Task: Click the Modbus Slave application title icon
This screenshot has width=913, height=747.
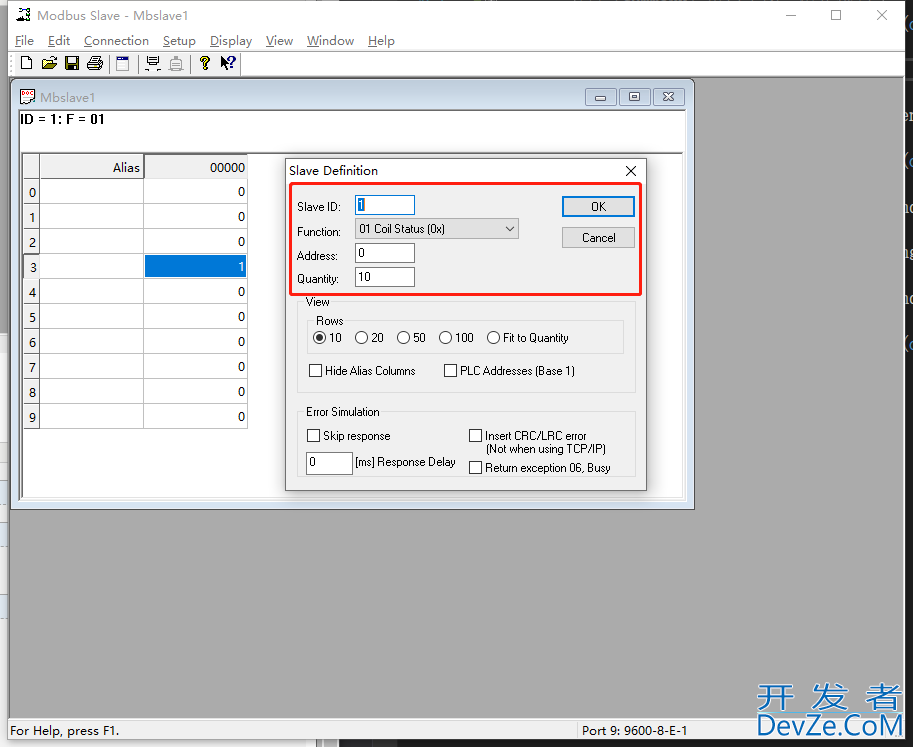Action: coord(23,15)
